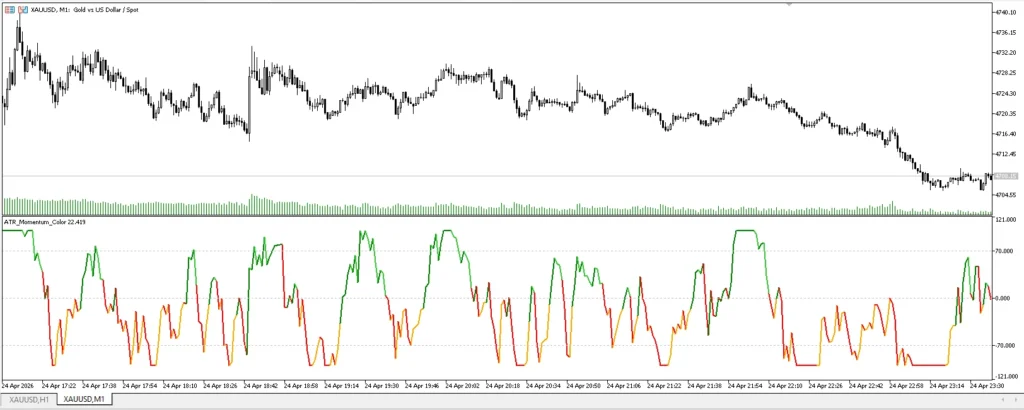This screenshot has width=1024, height=410.
Task: Click the horizontal bid price line
Action: tap(496, 176)
